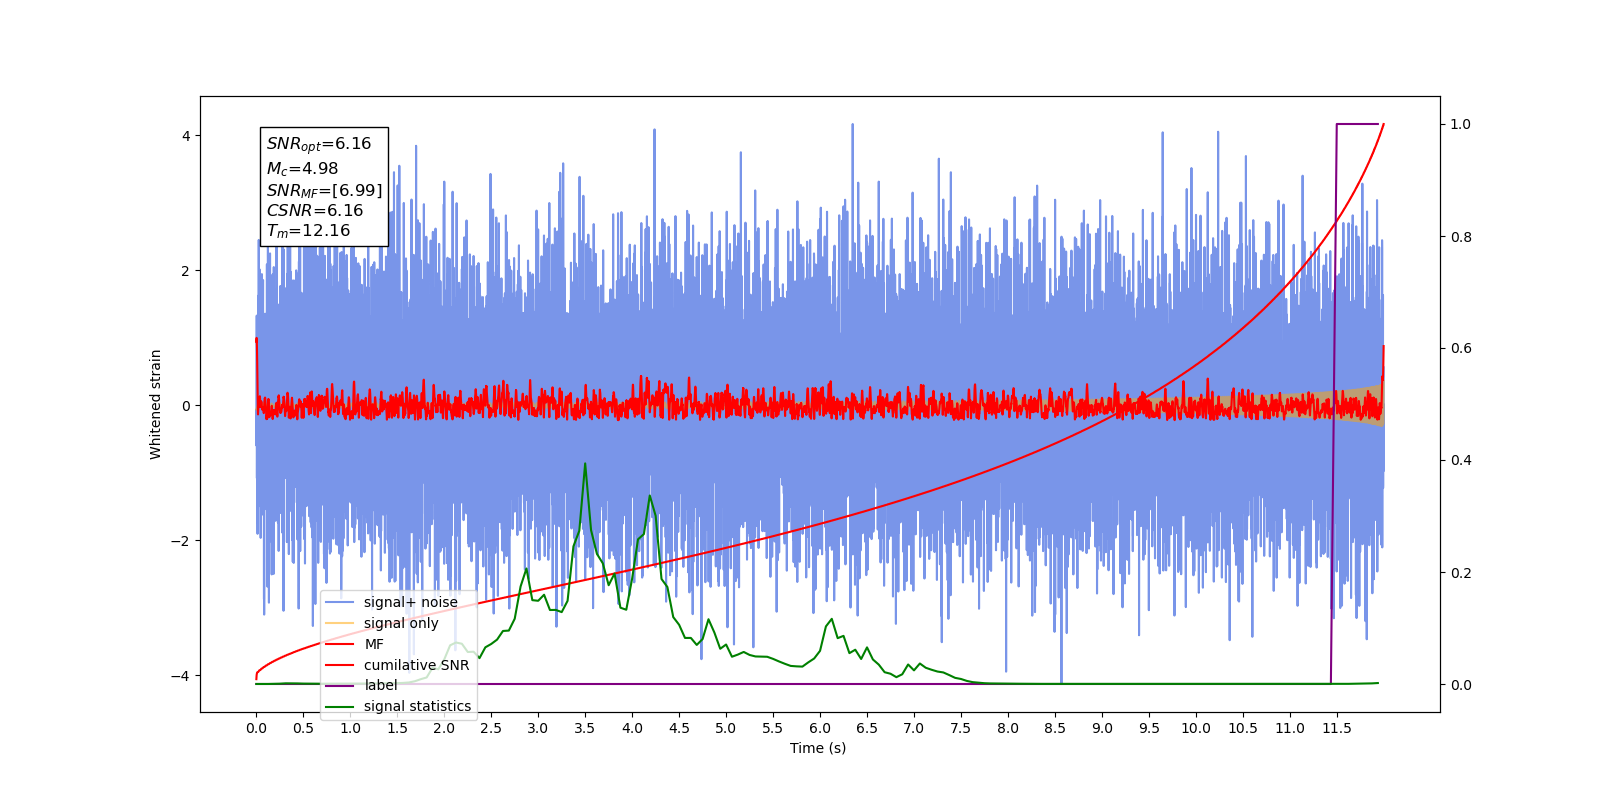1600x800 pixels.
Task: Click the CSNR=6.16 annotation text
Action: click(315, 210)
